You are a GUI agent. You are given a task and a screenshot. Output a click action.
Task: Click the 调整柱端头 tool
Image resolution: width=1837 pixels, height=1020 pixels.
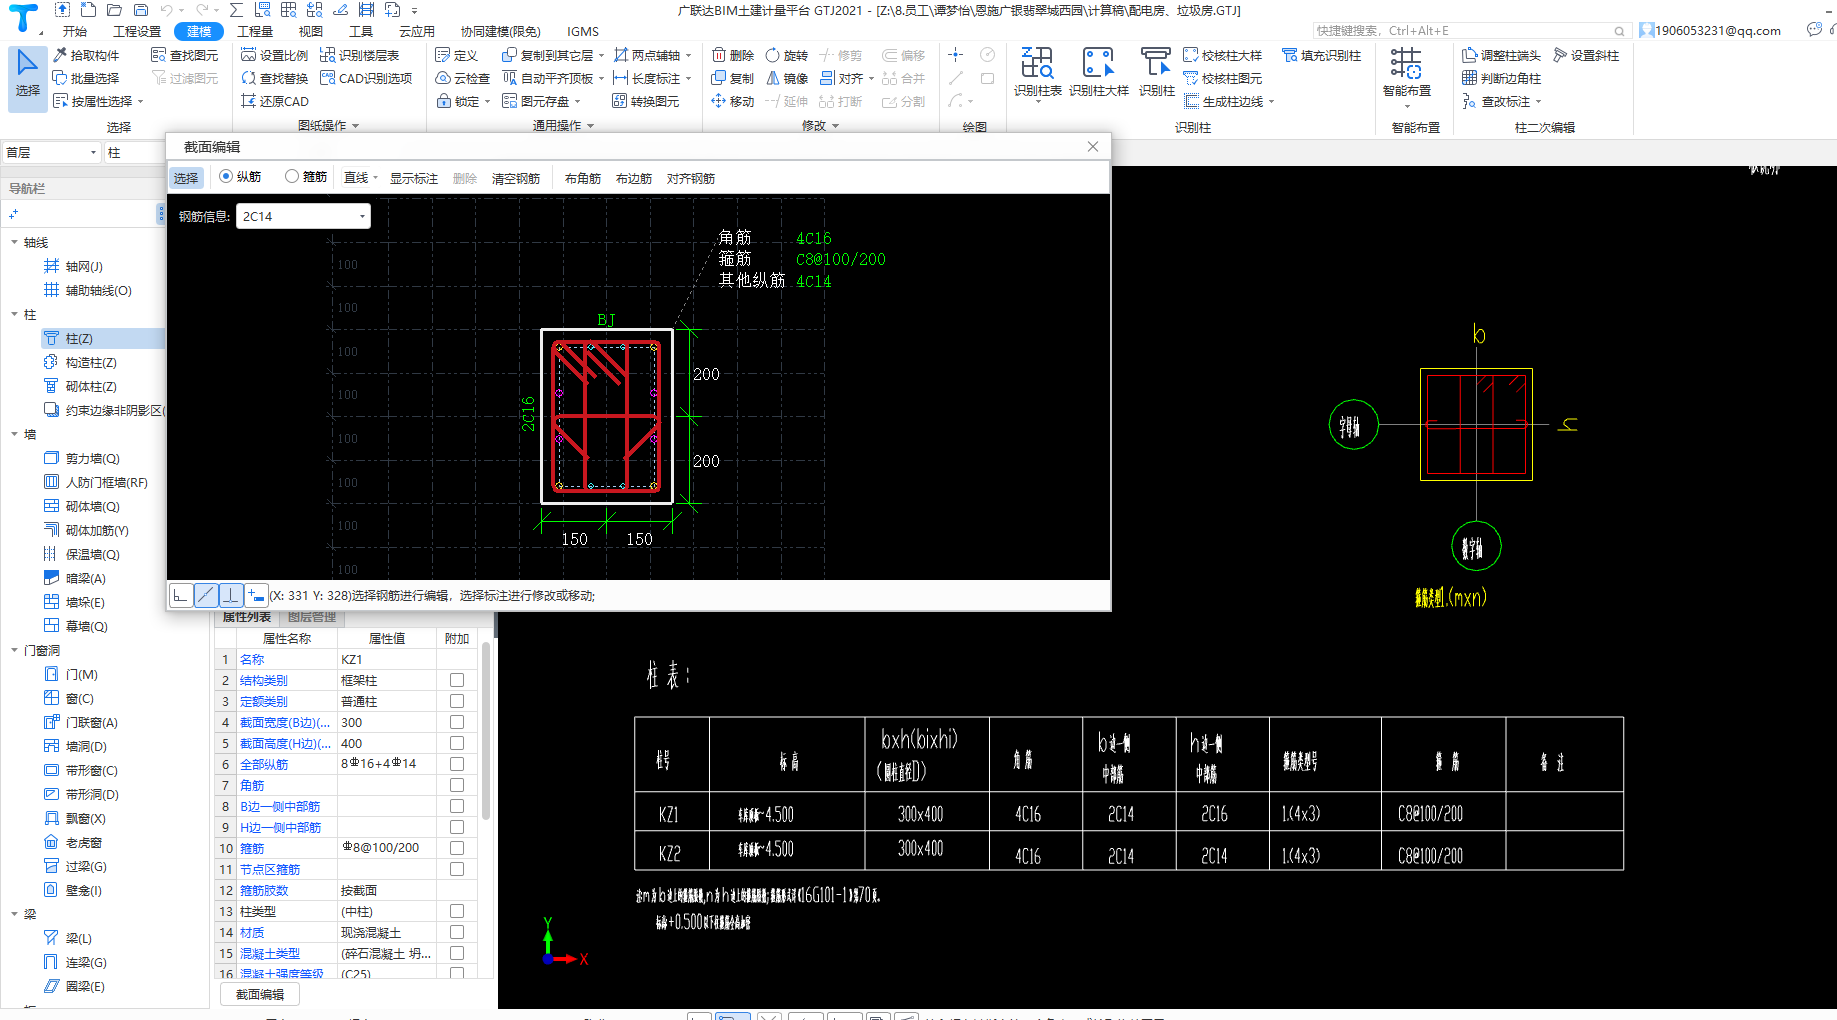1501,55
